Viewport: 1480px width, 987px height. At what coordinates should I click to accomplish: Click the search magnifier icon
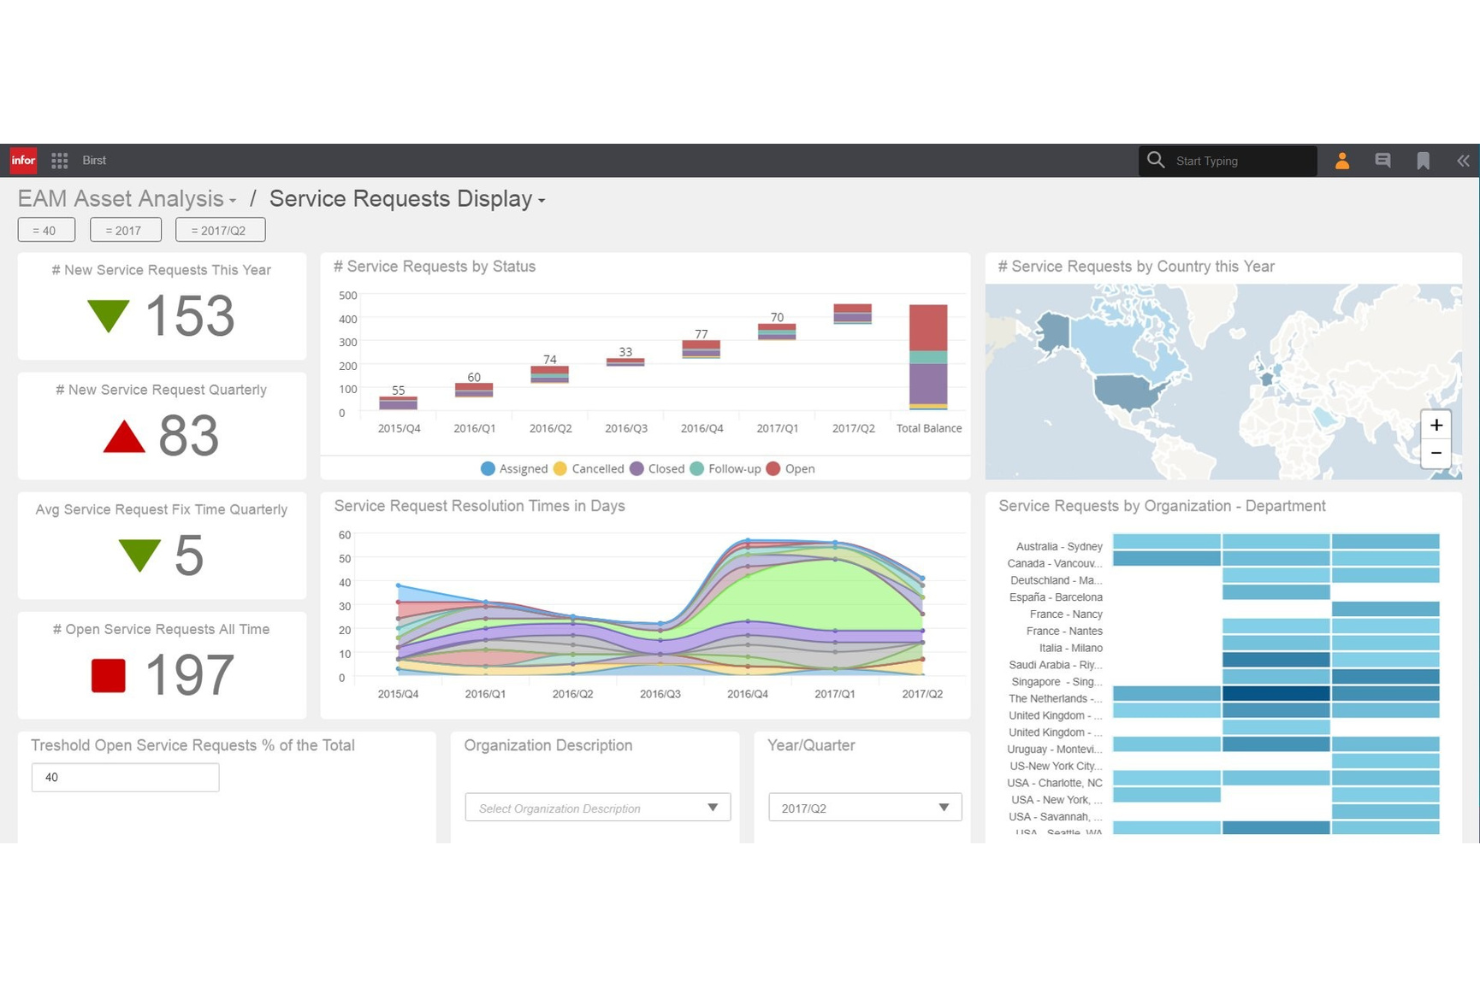tap(1156, 160)
